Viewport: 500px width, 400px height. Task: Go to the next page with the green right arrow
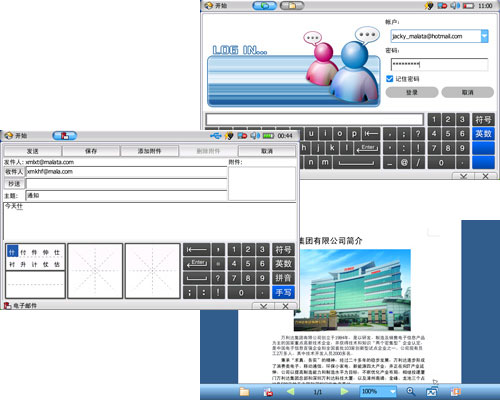[x=345, y=392]
